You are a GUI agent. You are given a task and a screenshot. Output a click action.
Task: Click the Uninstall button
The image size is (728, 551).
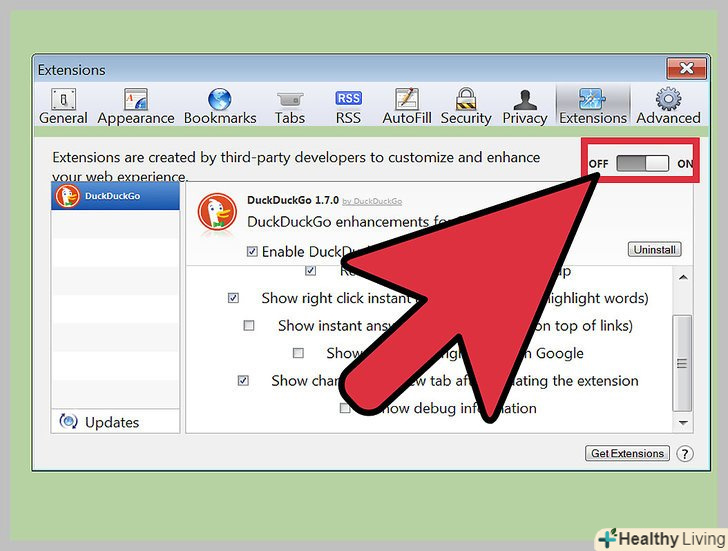click(655, 250)
